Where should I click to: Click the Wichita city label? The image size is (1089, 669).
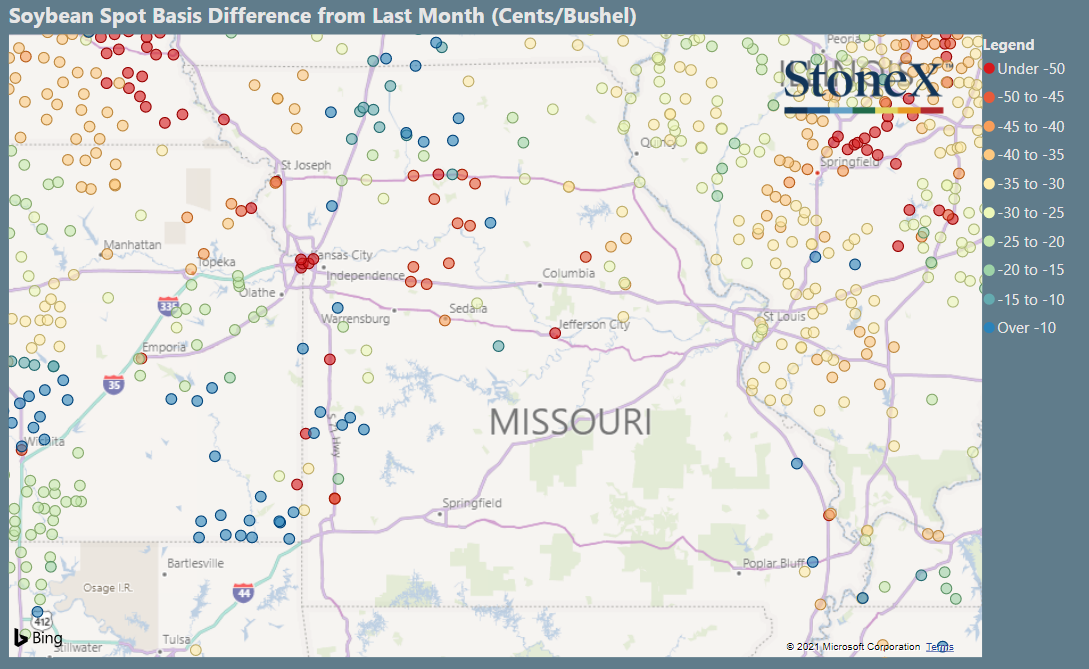(x=44, y=441)
